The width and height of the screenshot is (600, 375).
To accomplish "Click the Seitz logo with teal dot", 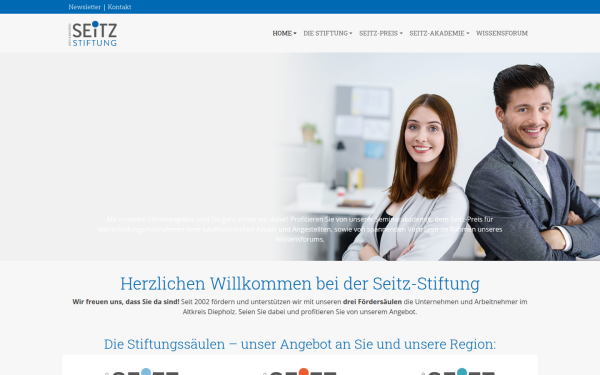I will 459,372.
